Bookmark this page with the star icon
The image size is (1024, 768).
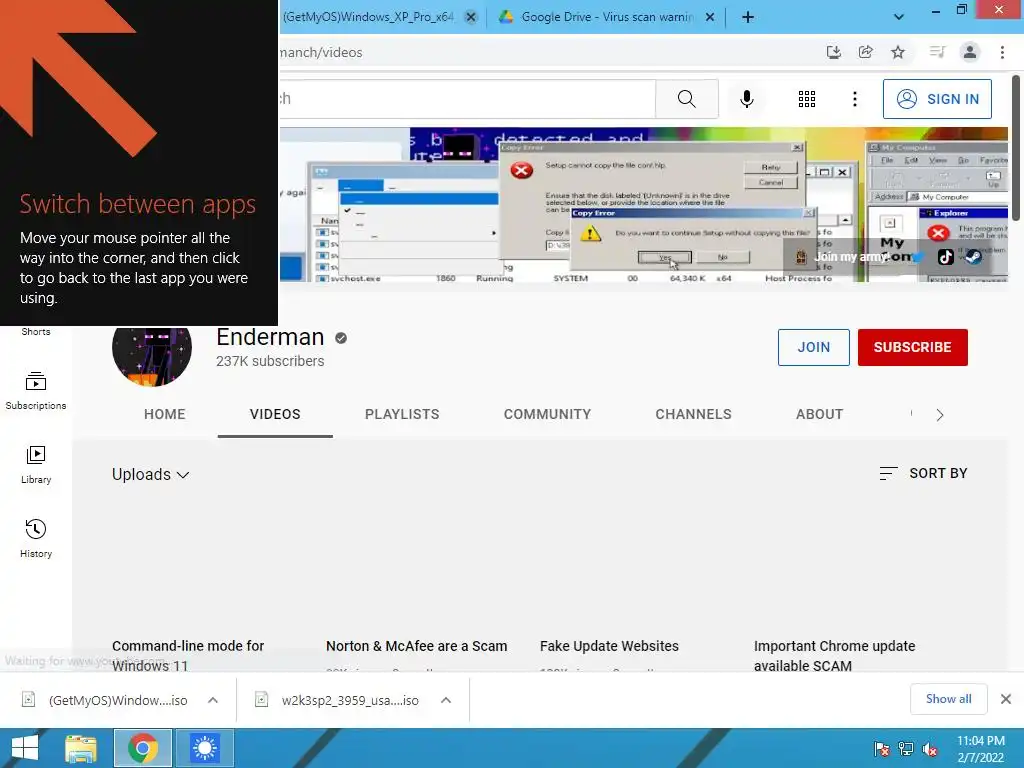pyautogui.click(x=898, y=52)
